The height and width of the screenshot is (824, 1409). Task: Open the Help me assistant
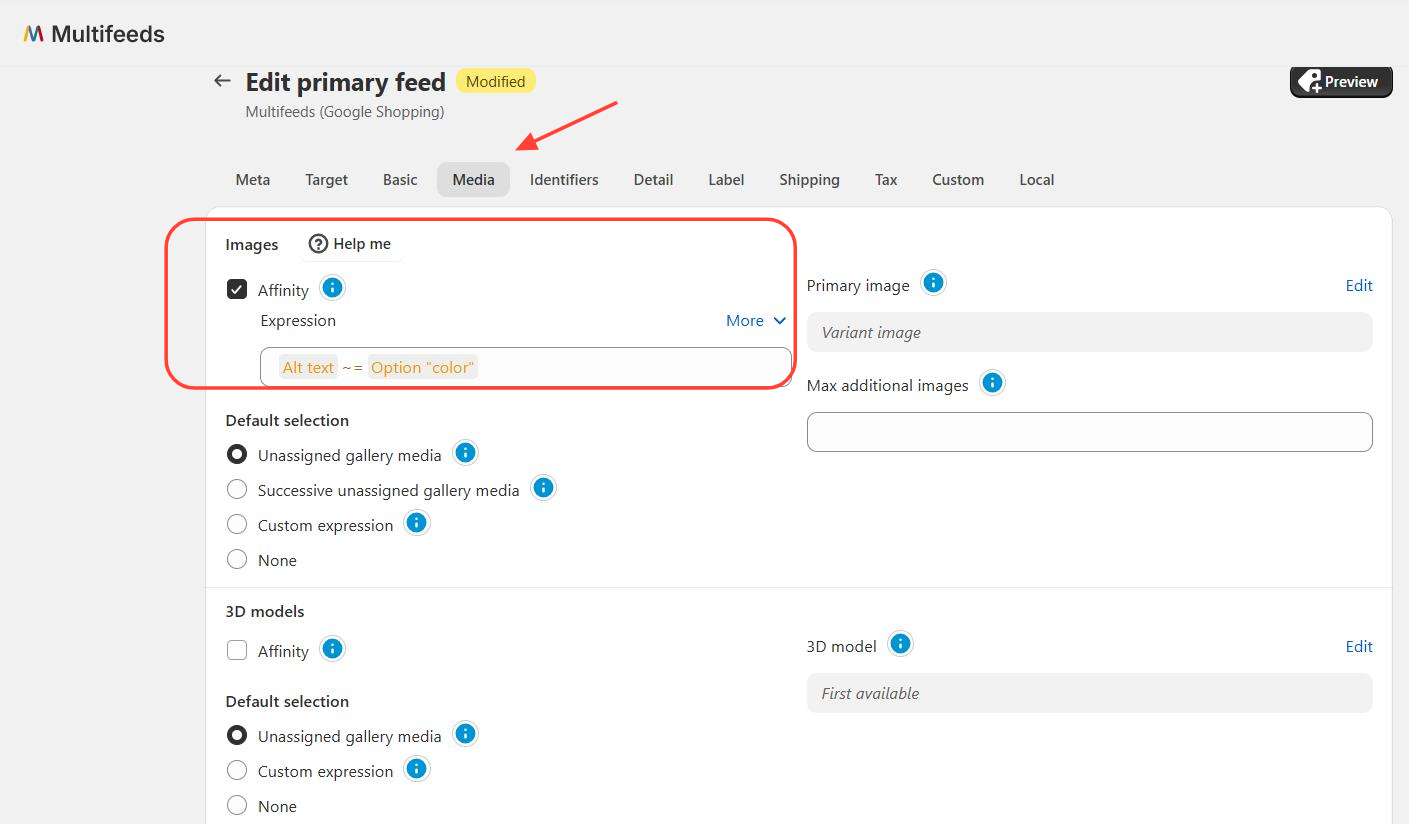click(350, 243)
